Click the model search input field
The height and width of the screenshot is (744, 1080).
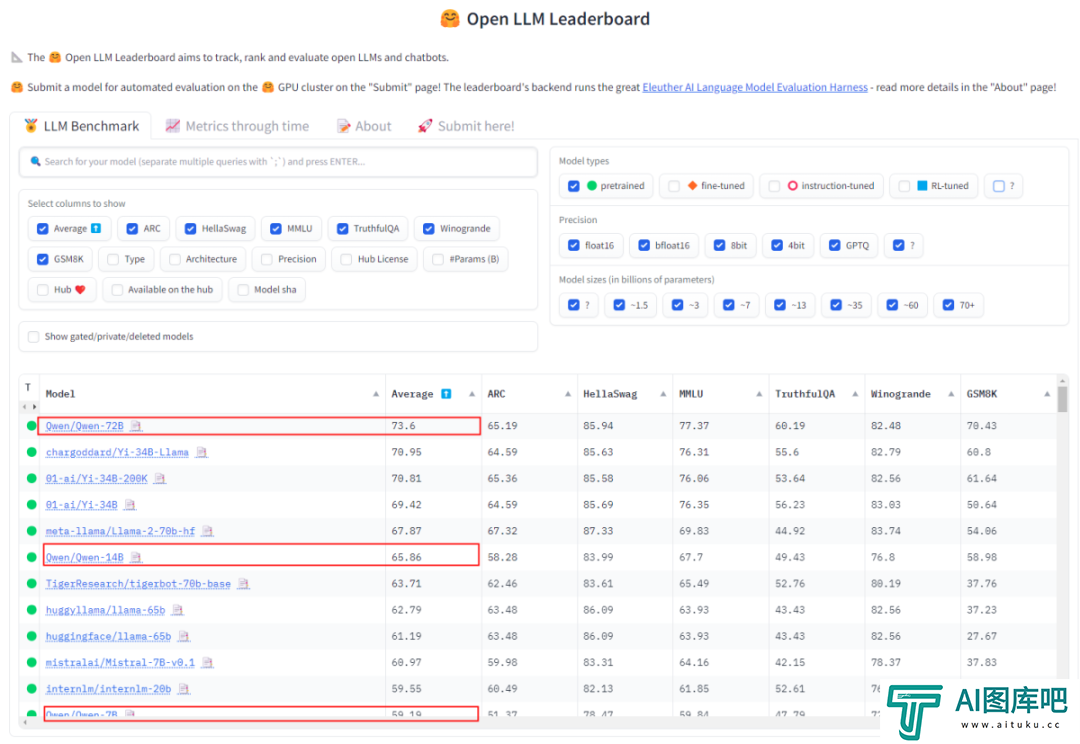[x=278, y=162]
